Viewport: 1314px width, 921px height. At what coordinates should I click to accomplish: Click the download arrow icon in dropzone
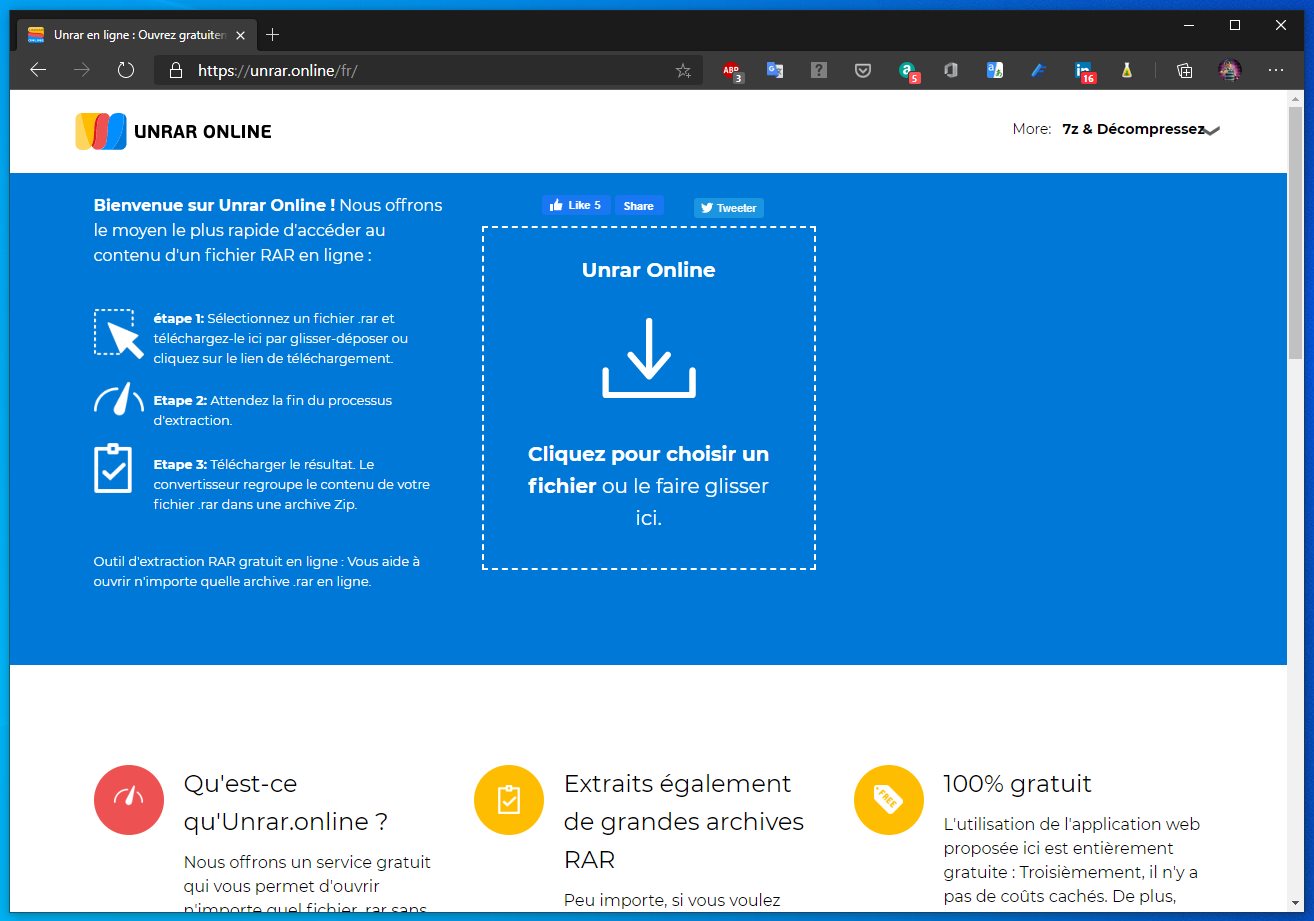tap(648, 358)
